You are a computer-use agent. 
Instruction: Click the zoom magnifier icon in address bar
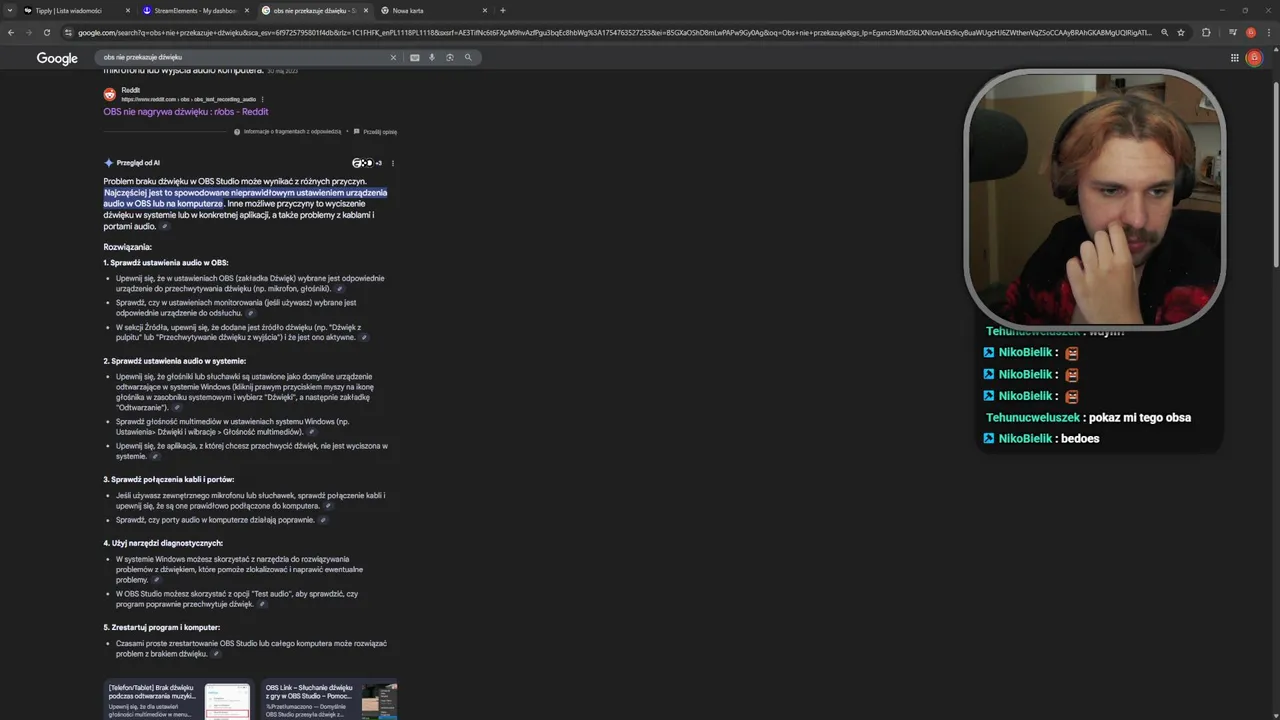click(1164, 32)
